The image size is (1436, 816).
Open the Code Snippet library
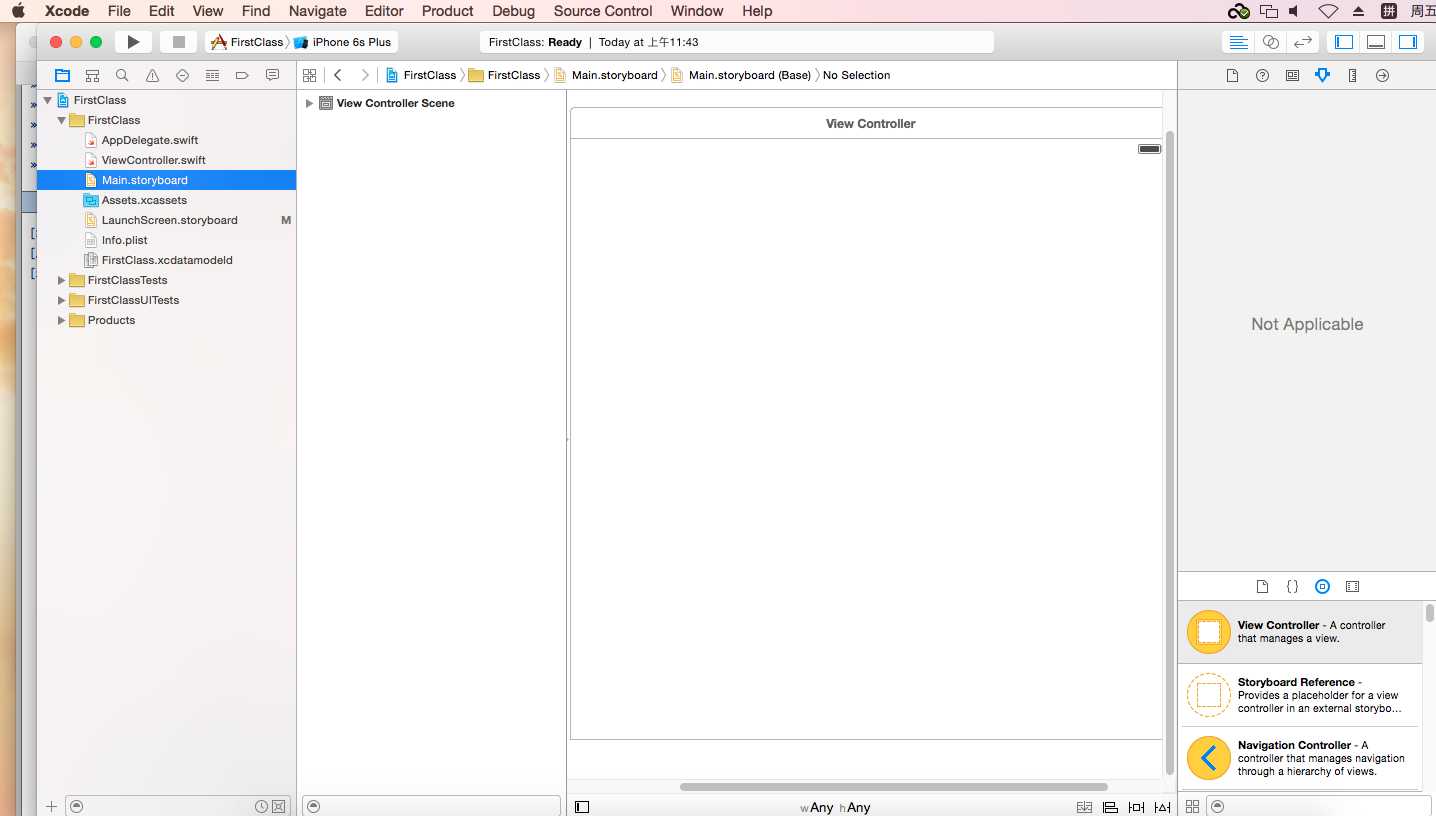(1292, 587)
